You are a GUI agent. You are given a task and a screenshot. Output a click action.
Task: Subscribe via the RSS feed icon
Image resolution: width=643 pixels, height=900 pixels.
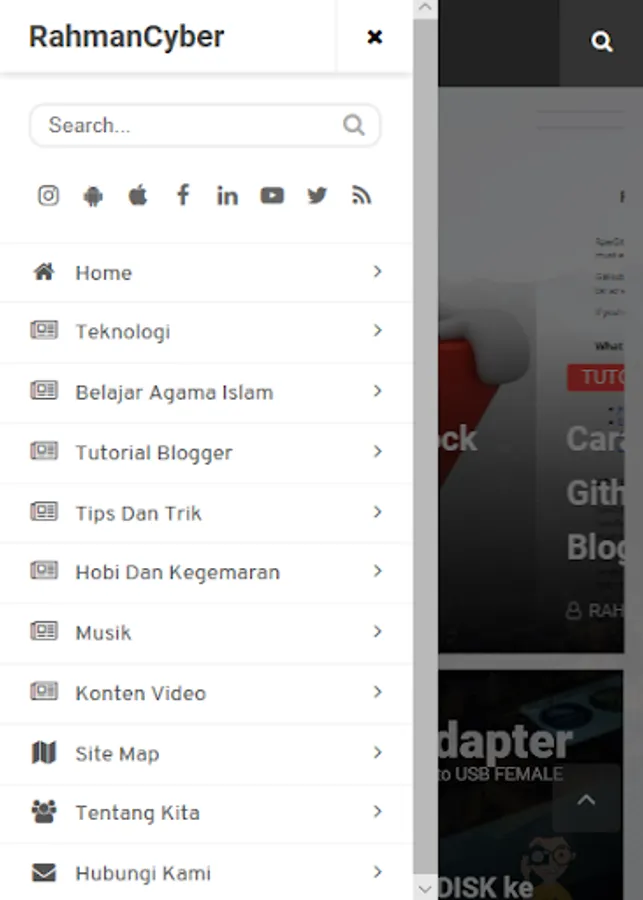click(361, 196)
